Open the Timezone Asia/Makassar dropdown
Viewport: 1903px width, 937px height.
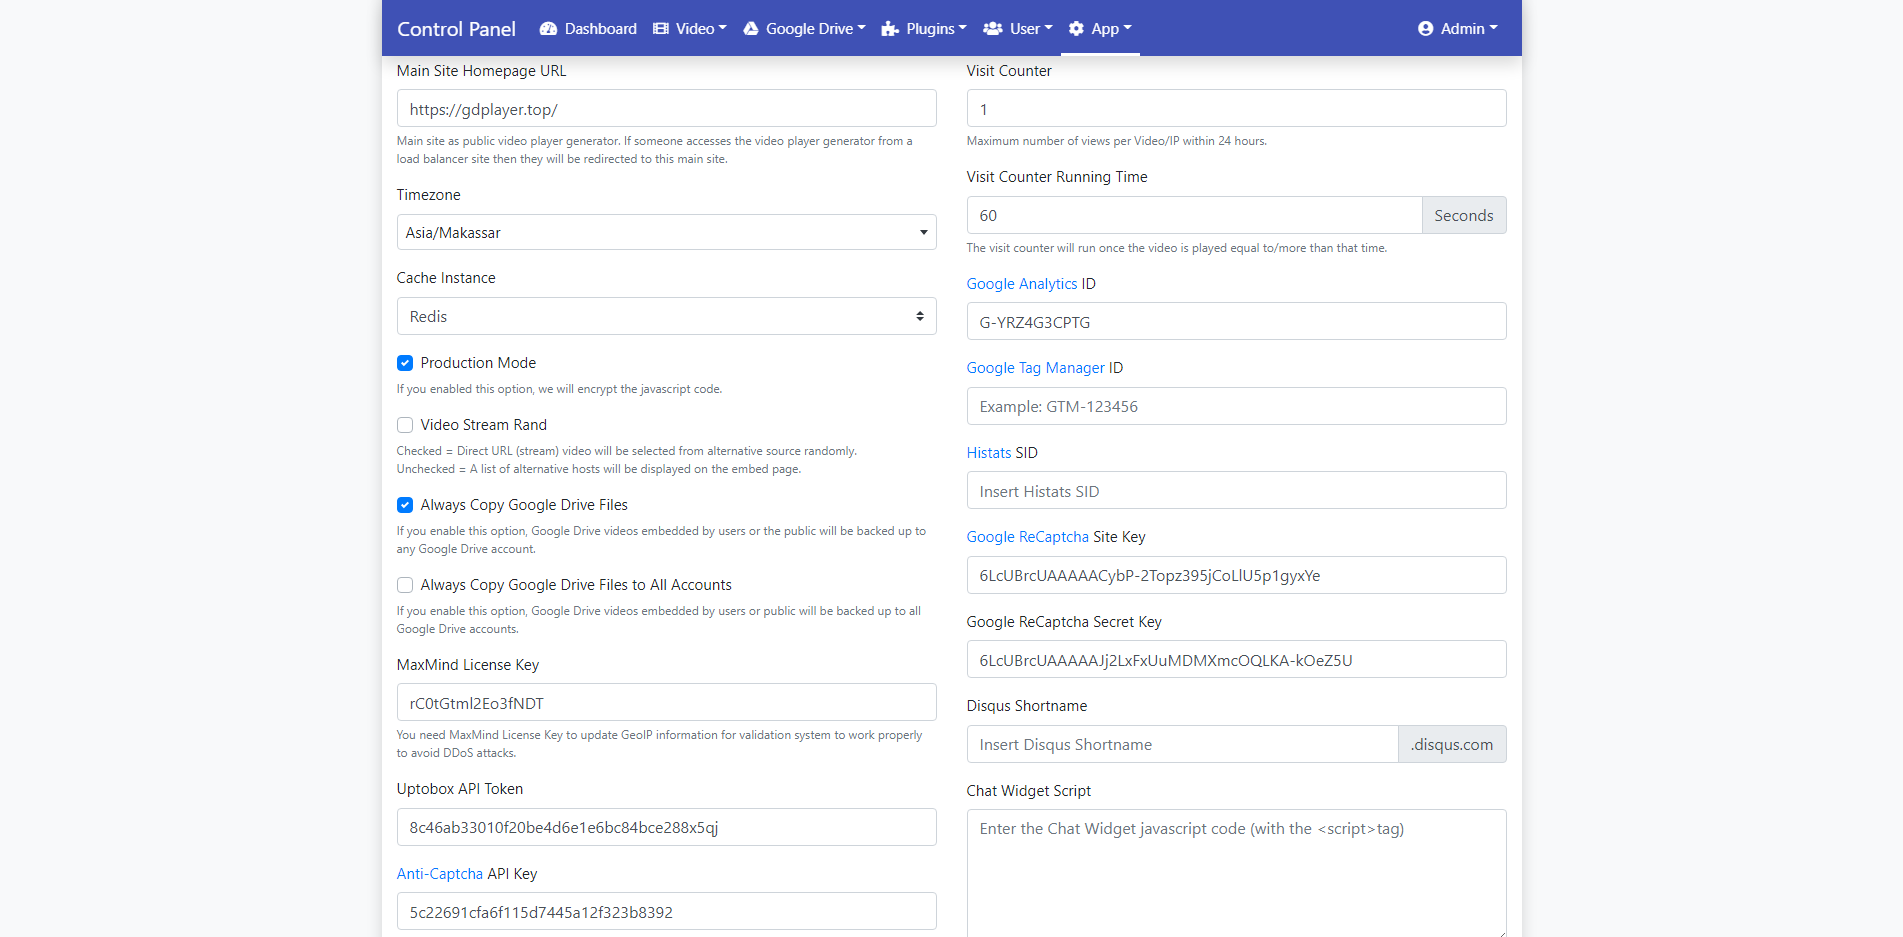(667, 232)
